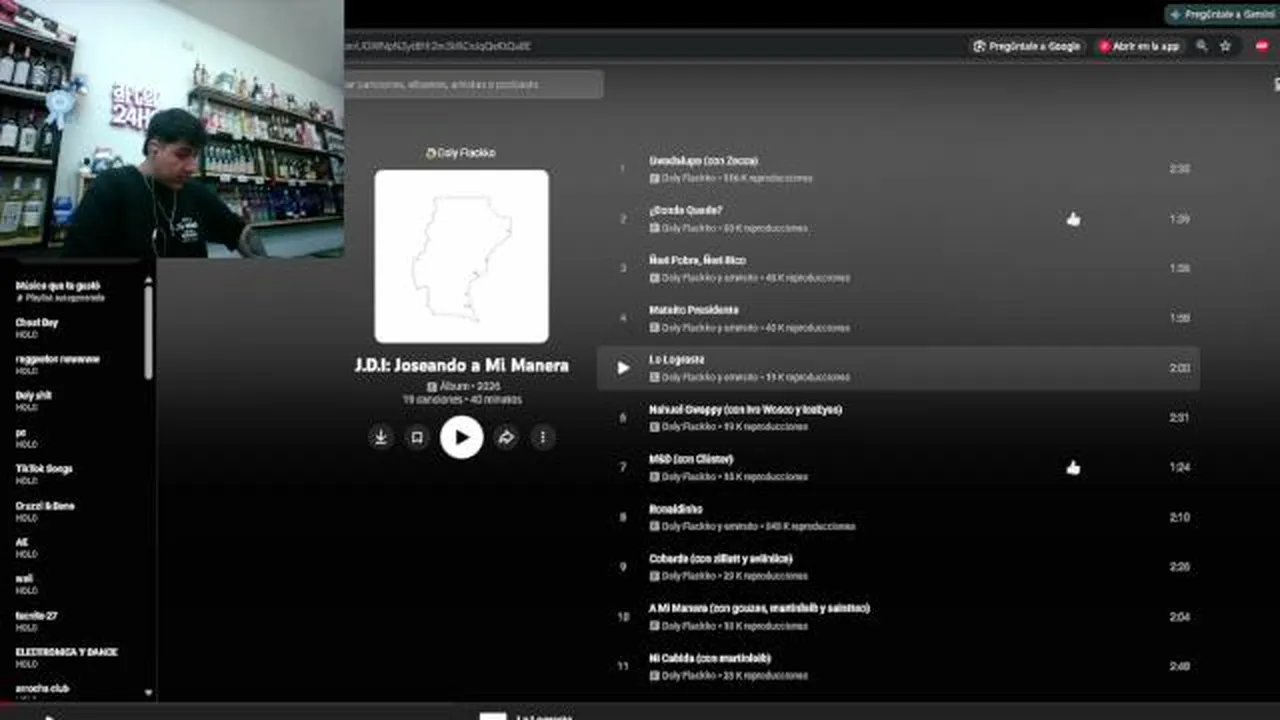Select track 8 Ronaldinho
The width and height of the screenshot is (1280, 720).
tap(898, 517)
